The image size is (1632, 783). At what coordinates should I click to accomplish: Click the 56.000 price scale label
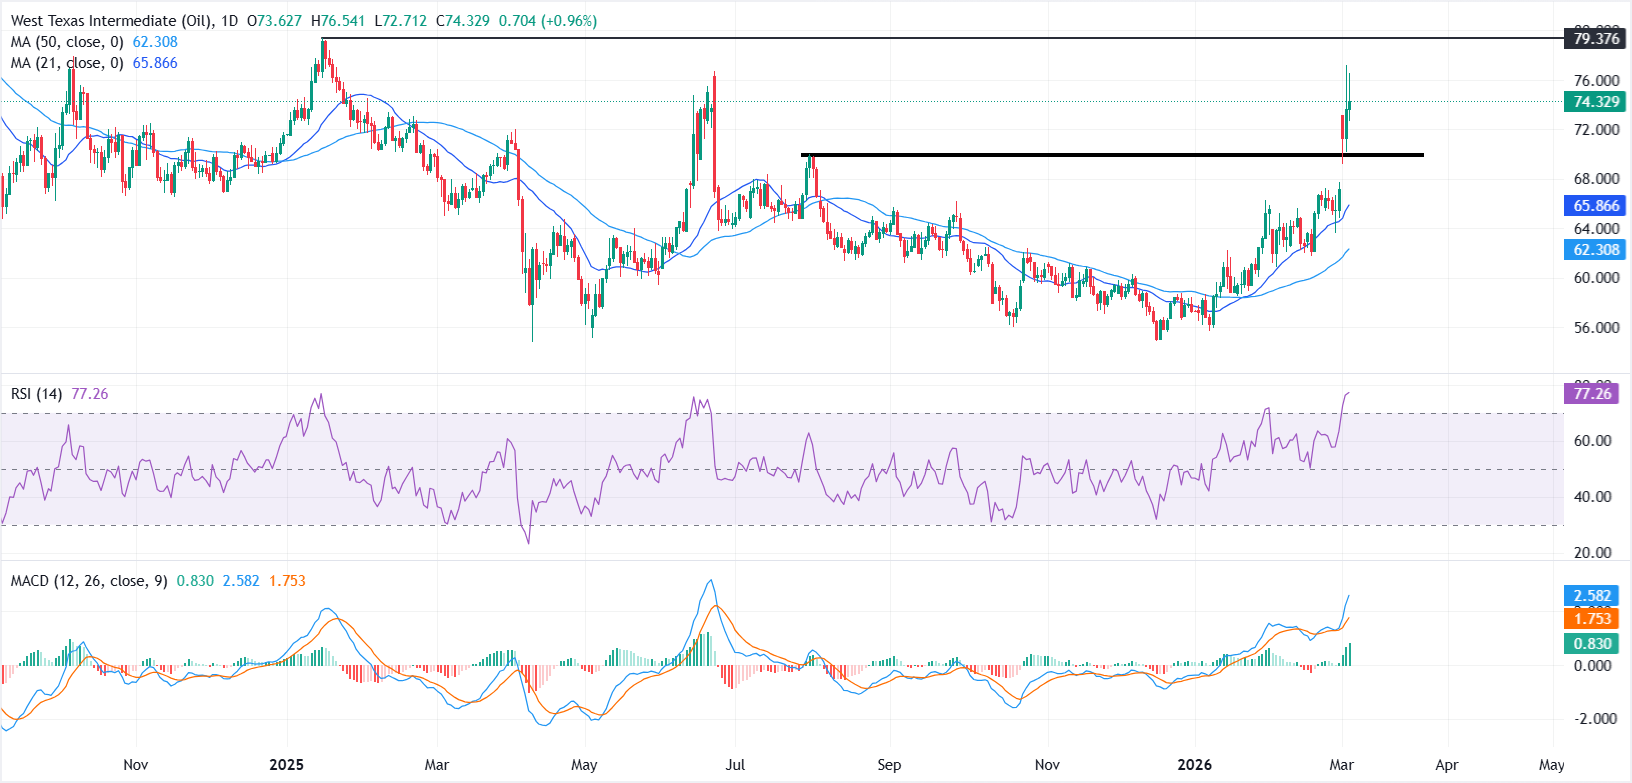pos(1596,328)
